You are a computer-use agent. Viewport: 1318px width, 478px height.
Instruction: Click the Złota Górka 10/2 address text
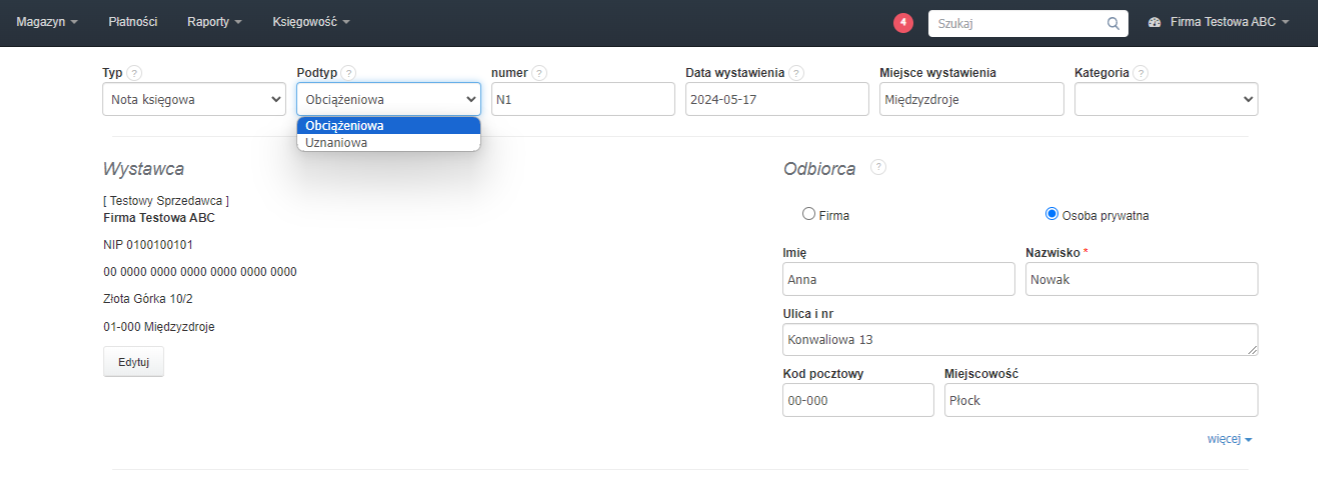148,298
